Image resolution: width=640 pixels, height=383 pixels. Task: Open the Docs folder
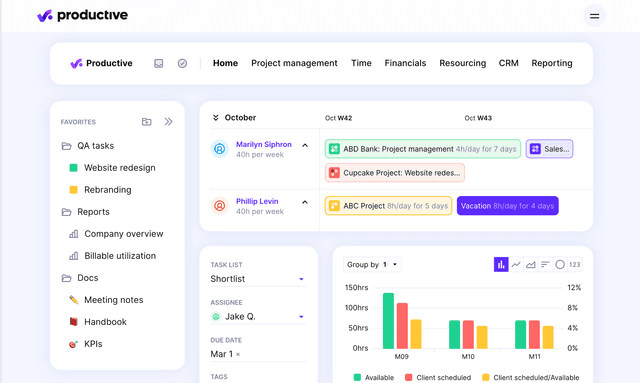(x=80, y=278)
